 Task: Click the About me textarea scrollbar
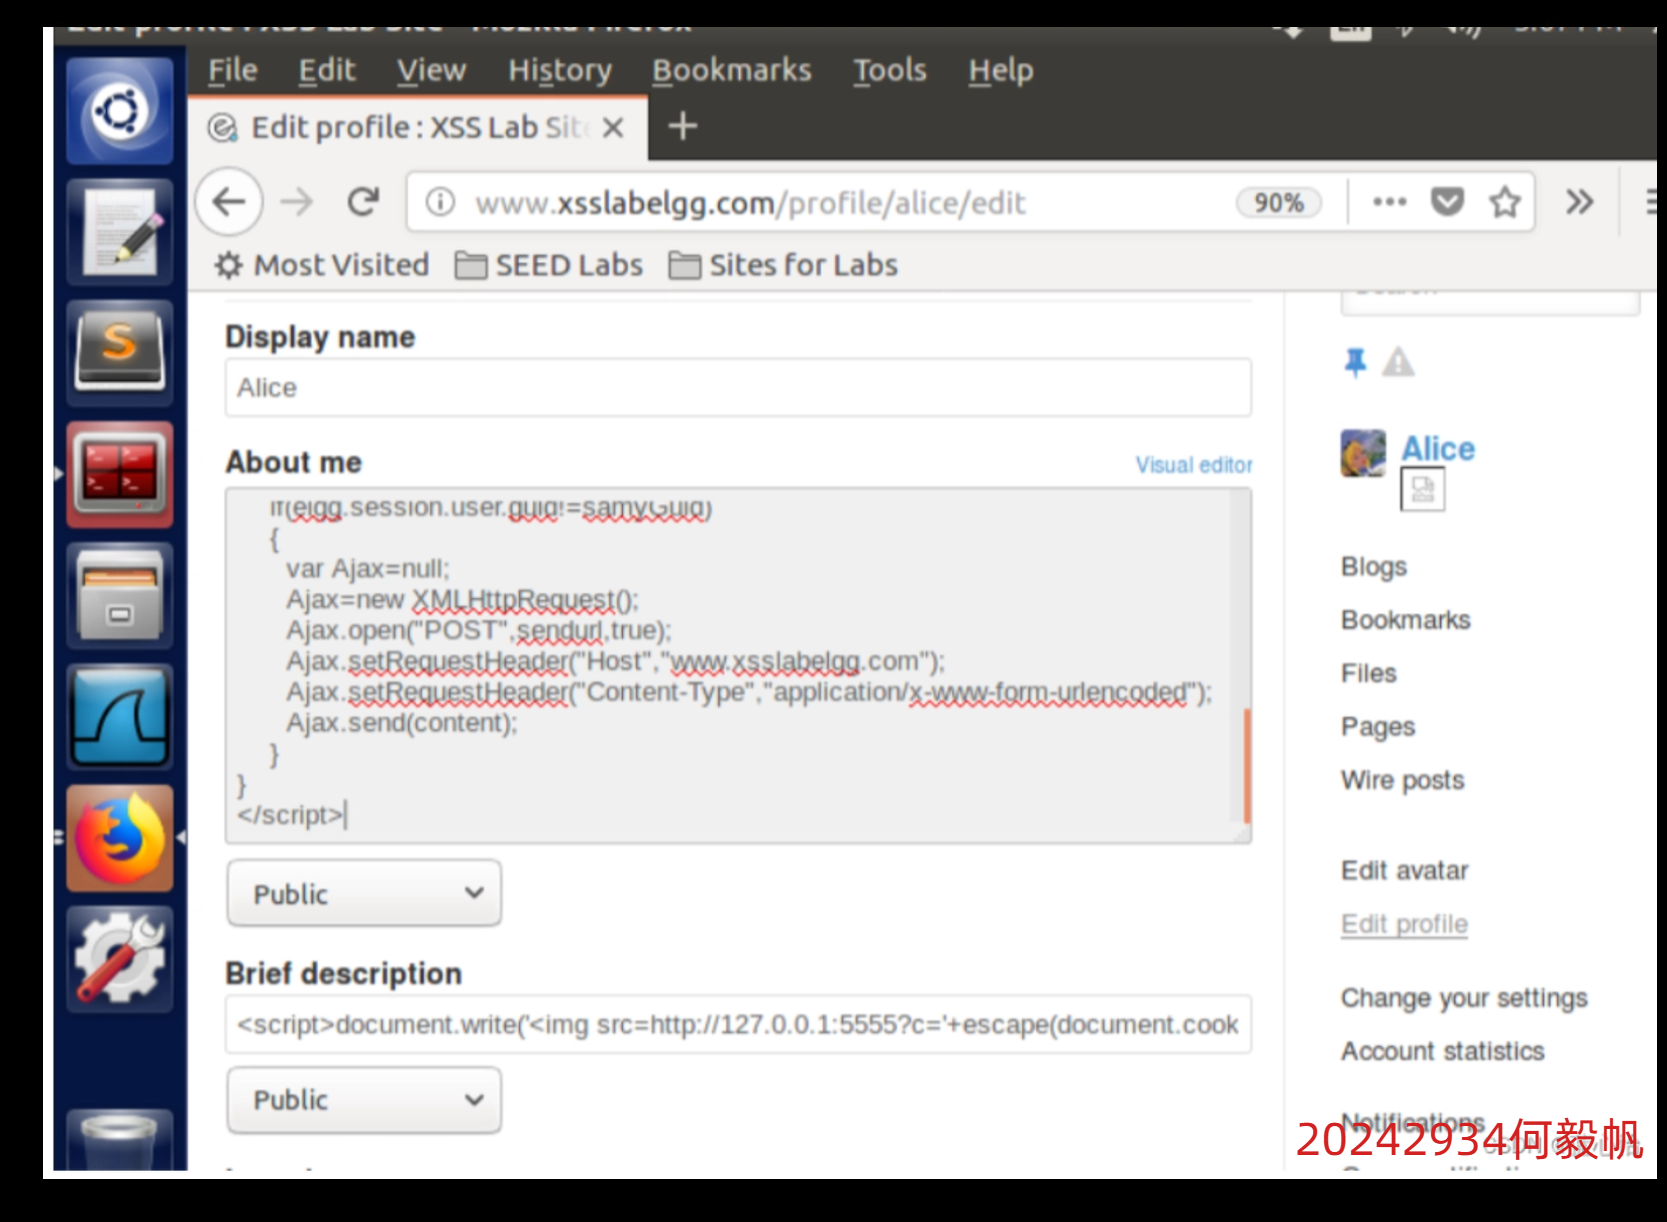[1246, 765]
